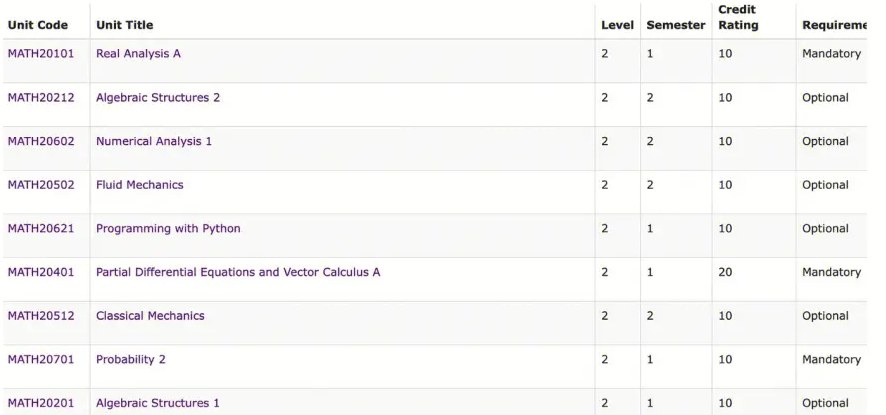Click the MATH20212 unit code
This screenshot has height=415, width=886.
(x=40, y=98)
